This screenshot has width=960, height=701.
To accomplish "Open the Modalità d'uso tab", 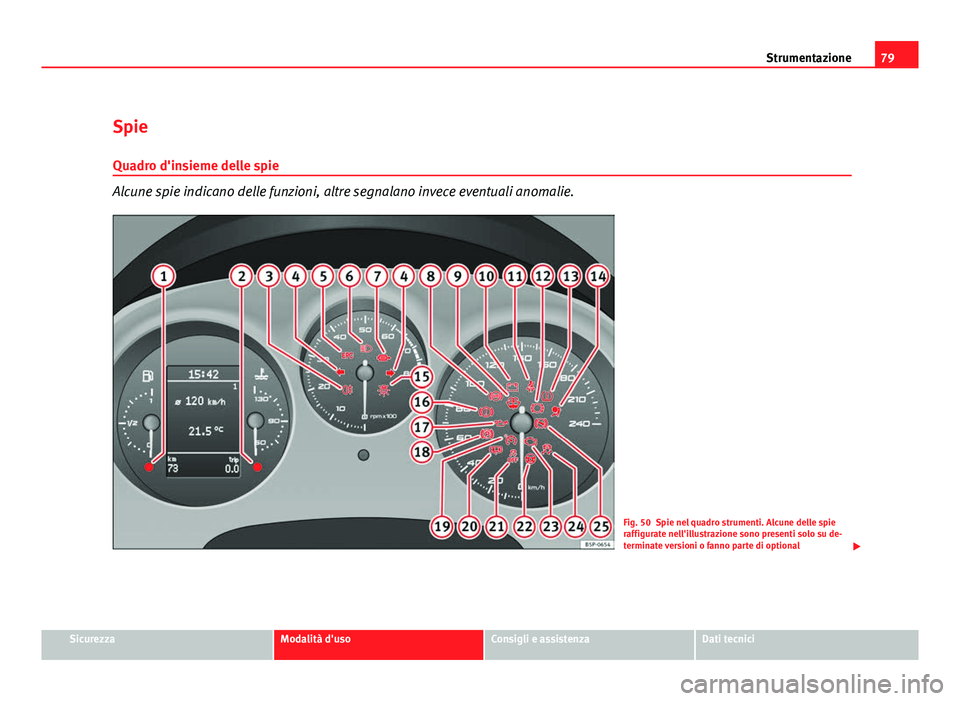I will point(378,645).
